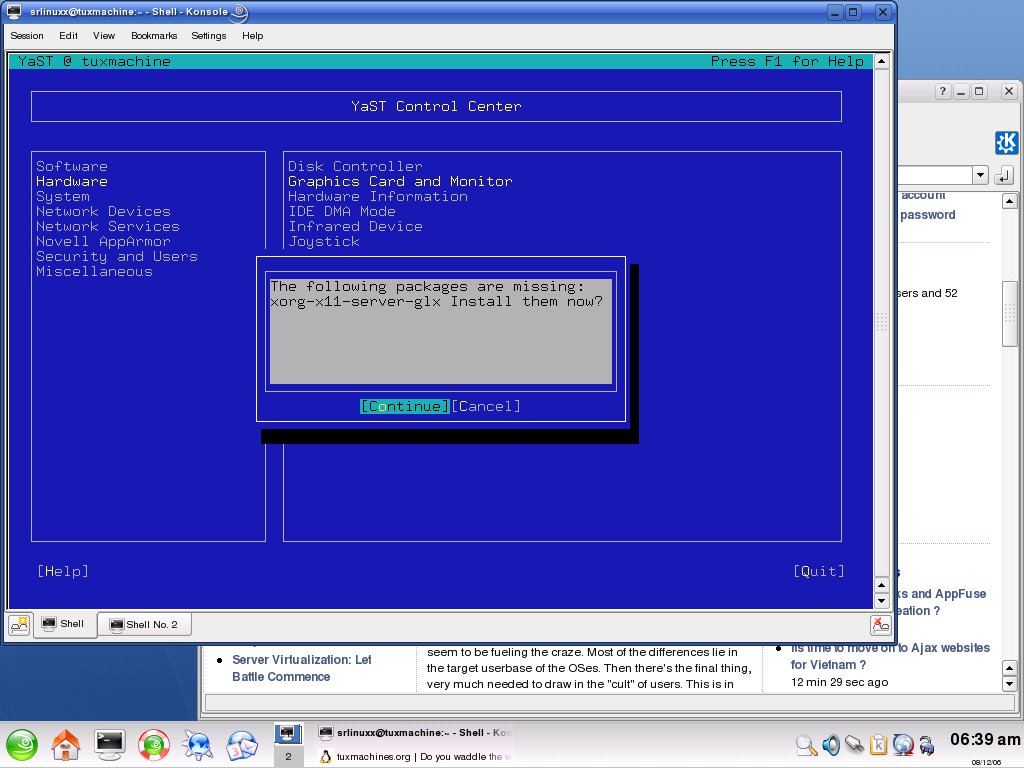Launch Konqueror web browser from panel
Image resolution: width=1024 pixels, height=768 pixels.
198,745
